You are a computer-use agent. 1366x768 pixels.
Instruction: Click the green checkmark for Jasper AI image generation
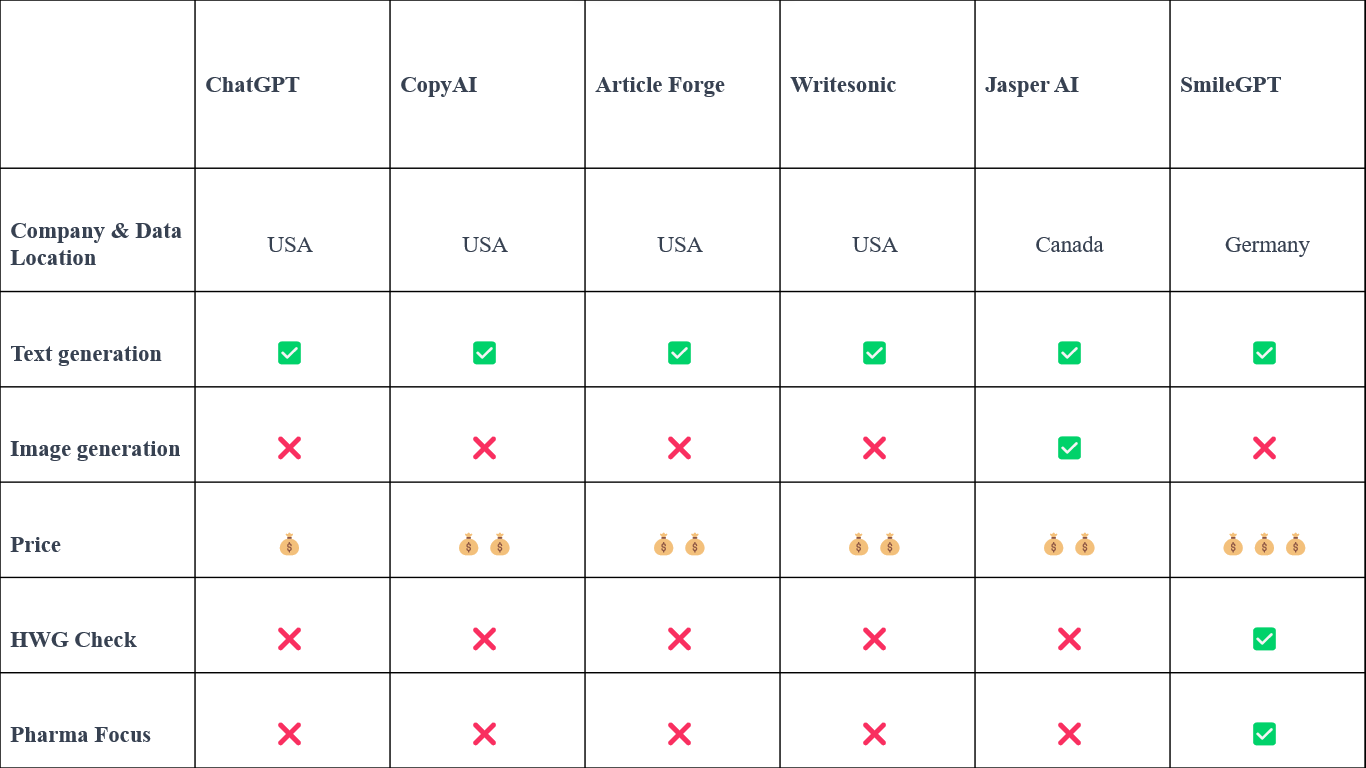point(1069,448)
